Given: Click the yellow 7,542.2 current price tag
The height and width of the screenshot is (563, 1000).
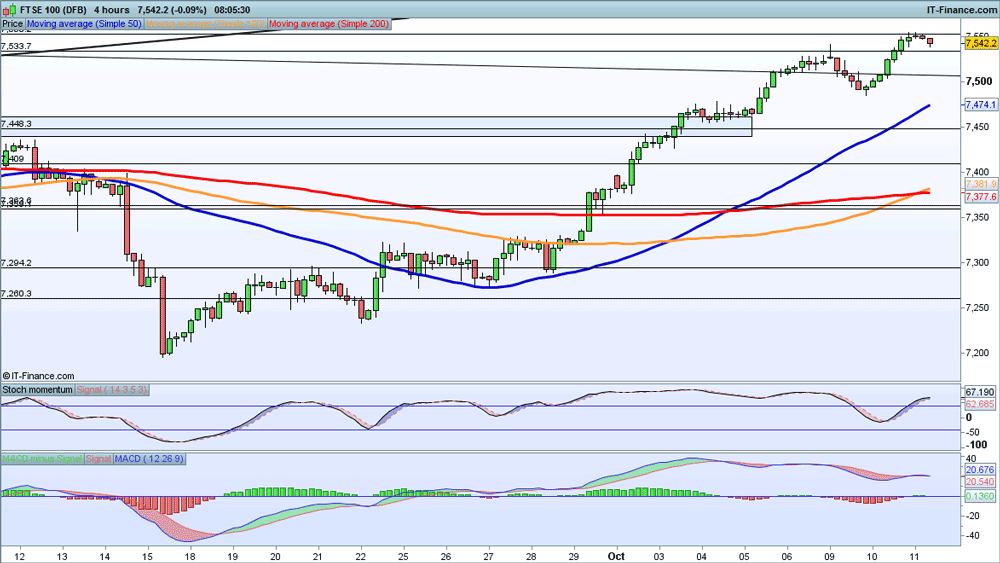Looking at the screenshot, I should pos(981,43).
